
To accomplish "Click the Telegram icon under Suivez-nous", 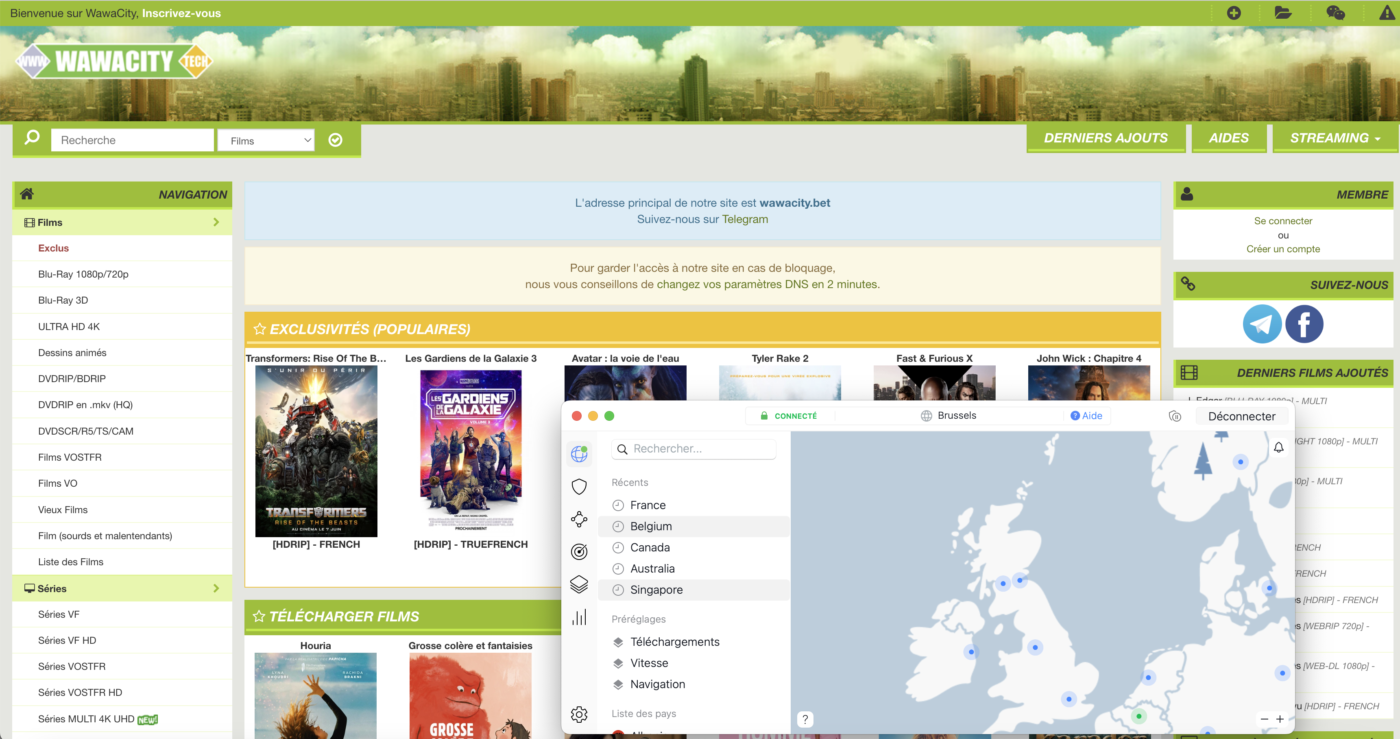I will click(1262, 324).
